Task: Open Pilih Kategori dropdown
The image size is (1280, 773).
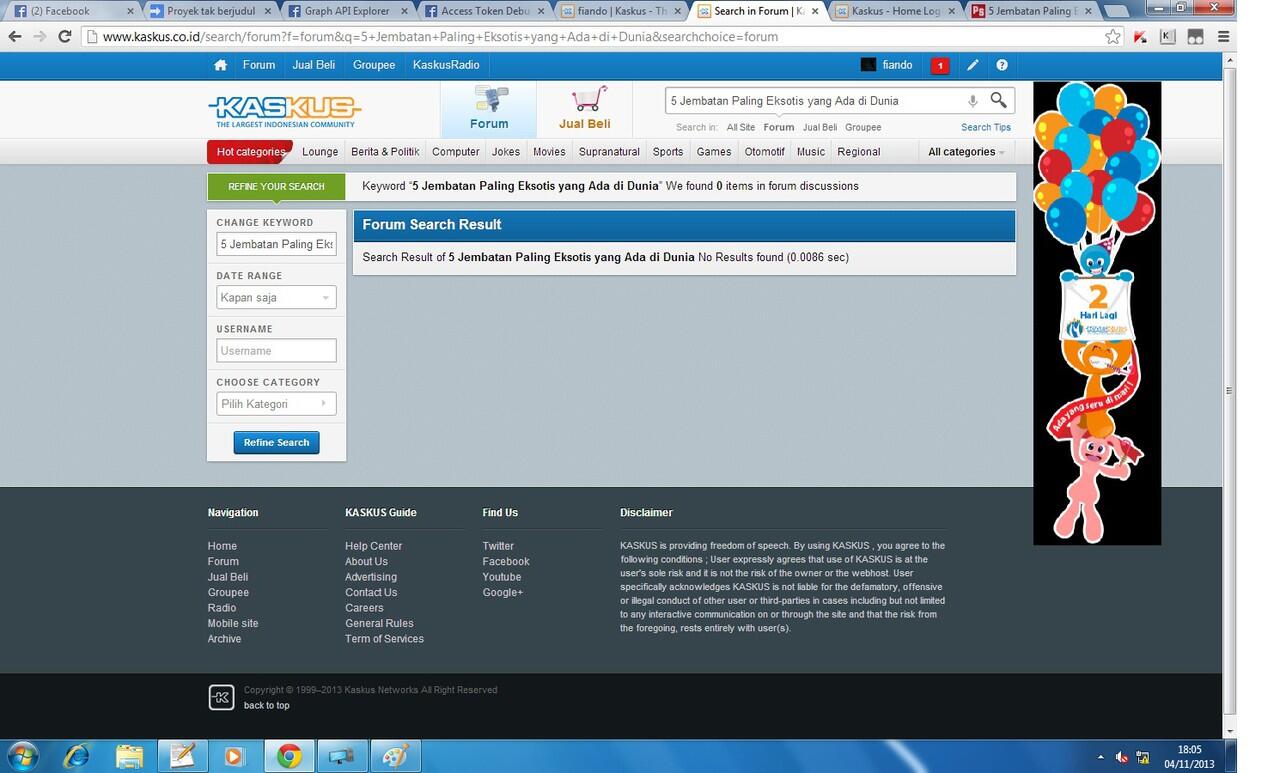Action: pyautogui.click(x=276, y=404)
